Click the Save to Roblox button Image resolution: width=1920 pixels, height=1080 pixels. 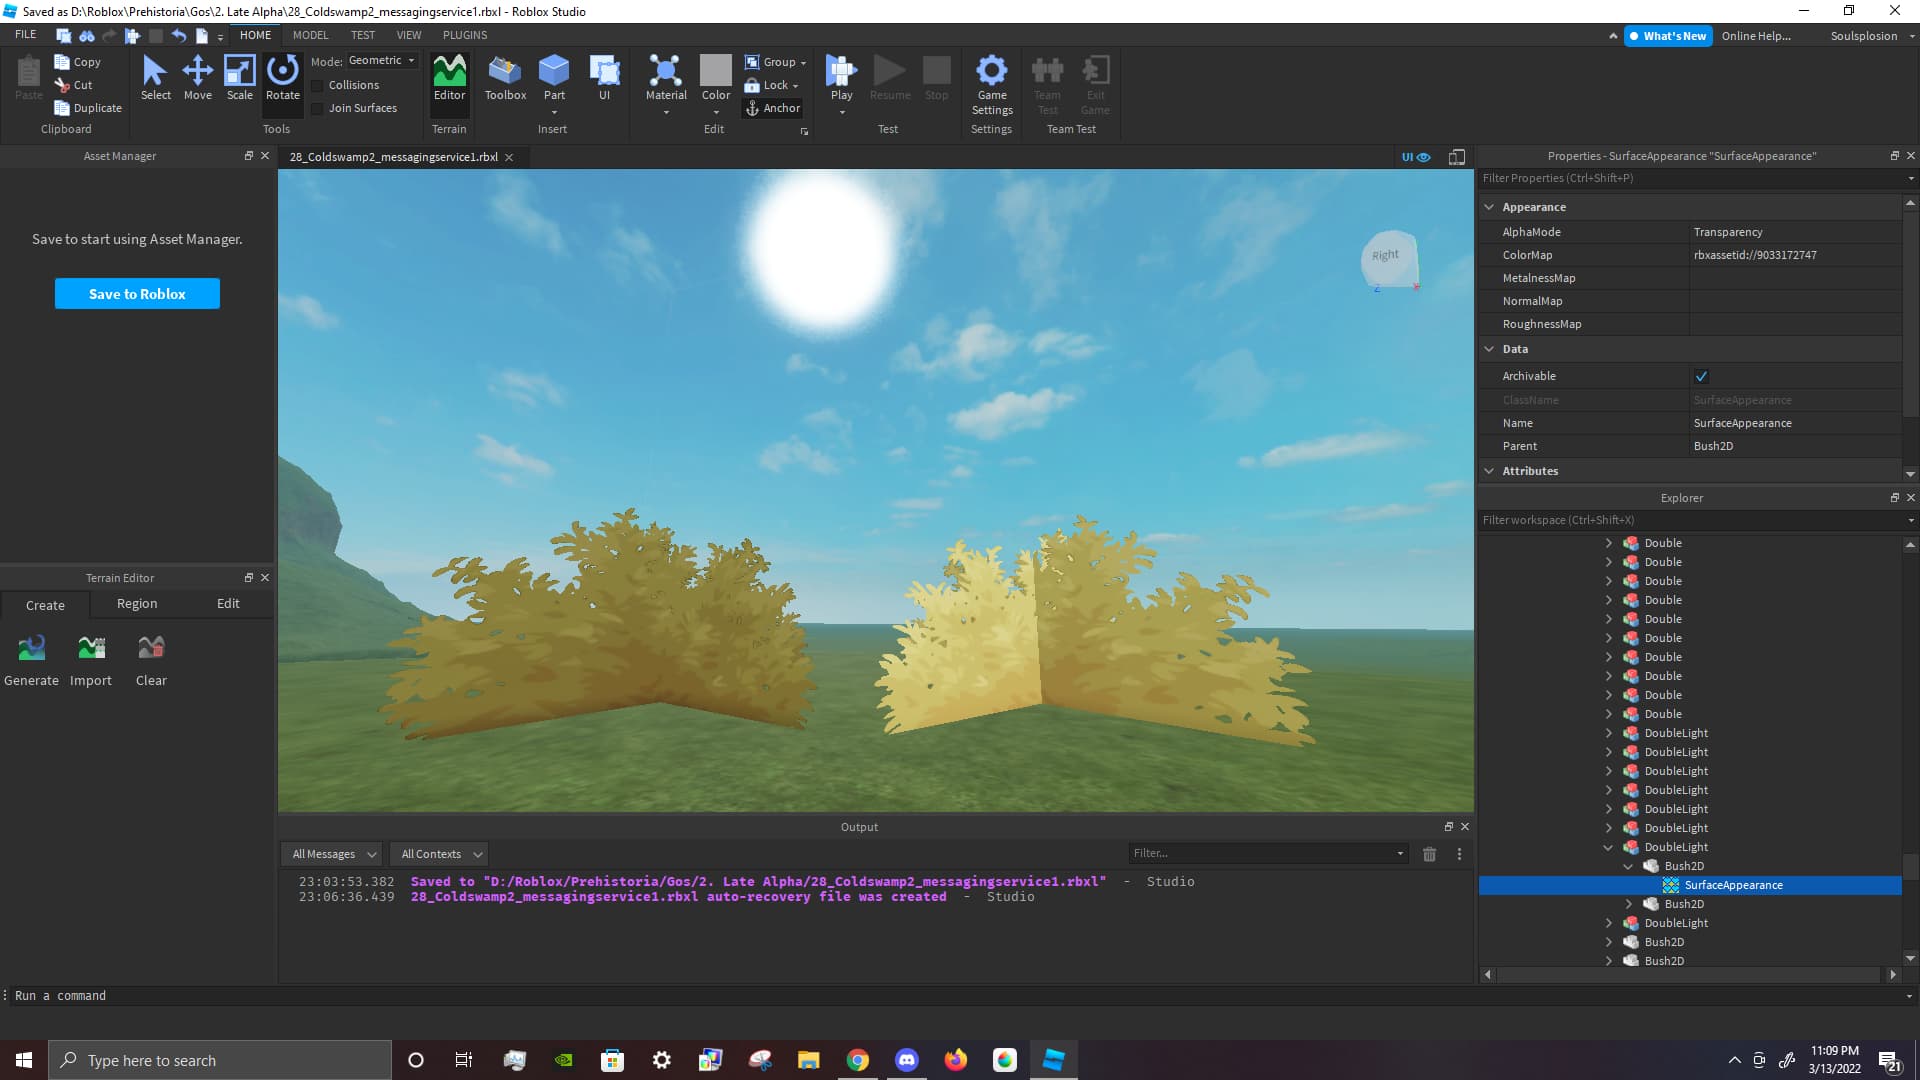(137, 294)
